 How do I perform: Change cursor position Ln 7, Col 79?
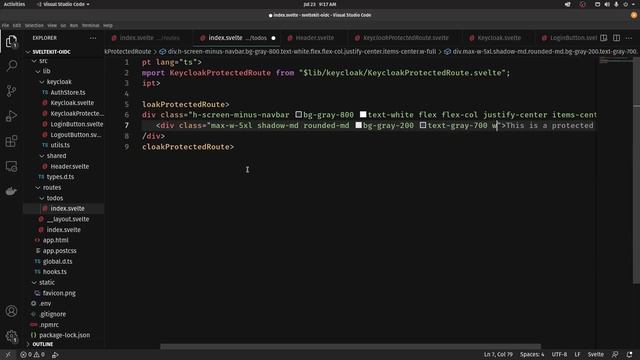(x=498, y=355)
